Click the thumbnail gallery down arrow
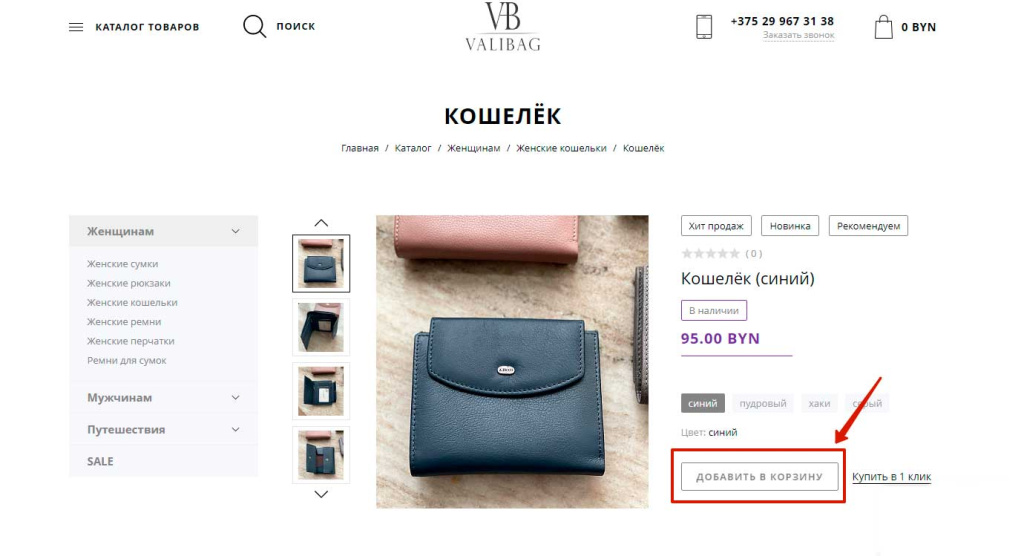 tap(321, 495)
